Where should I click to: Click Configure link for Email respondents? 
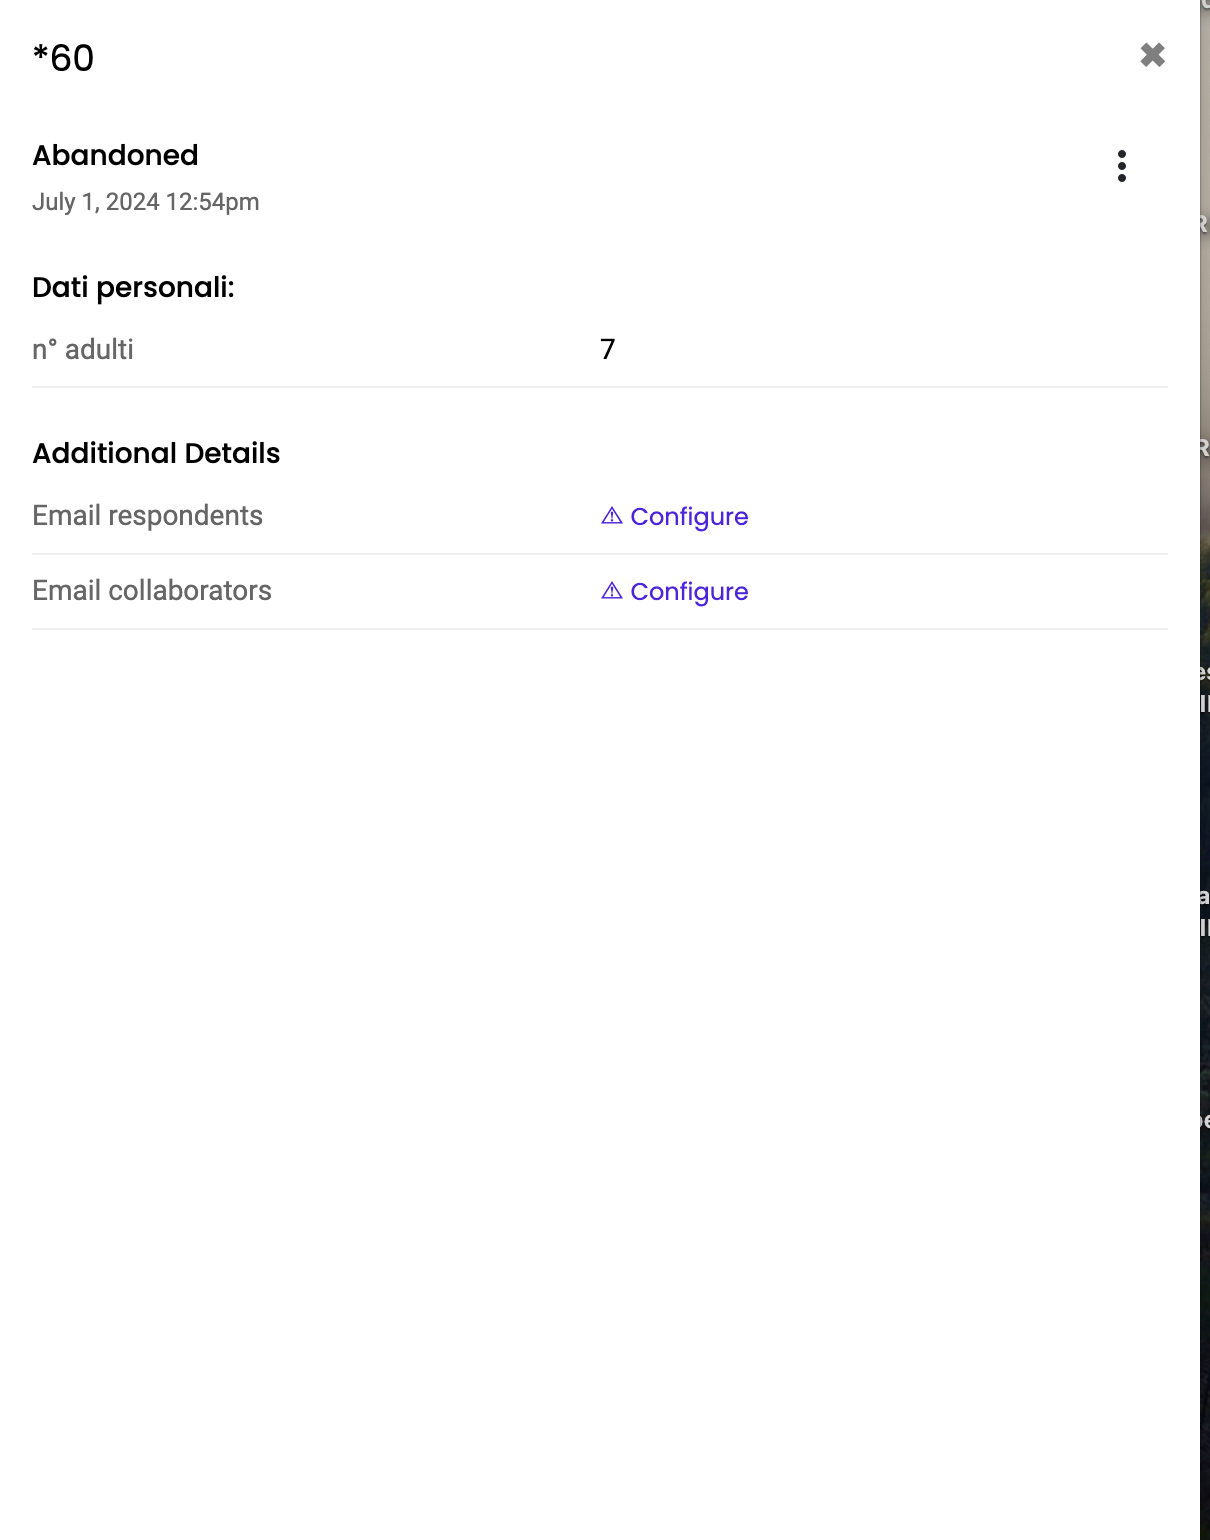(x=689, y=517)
